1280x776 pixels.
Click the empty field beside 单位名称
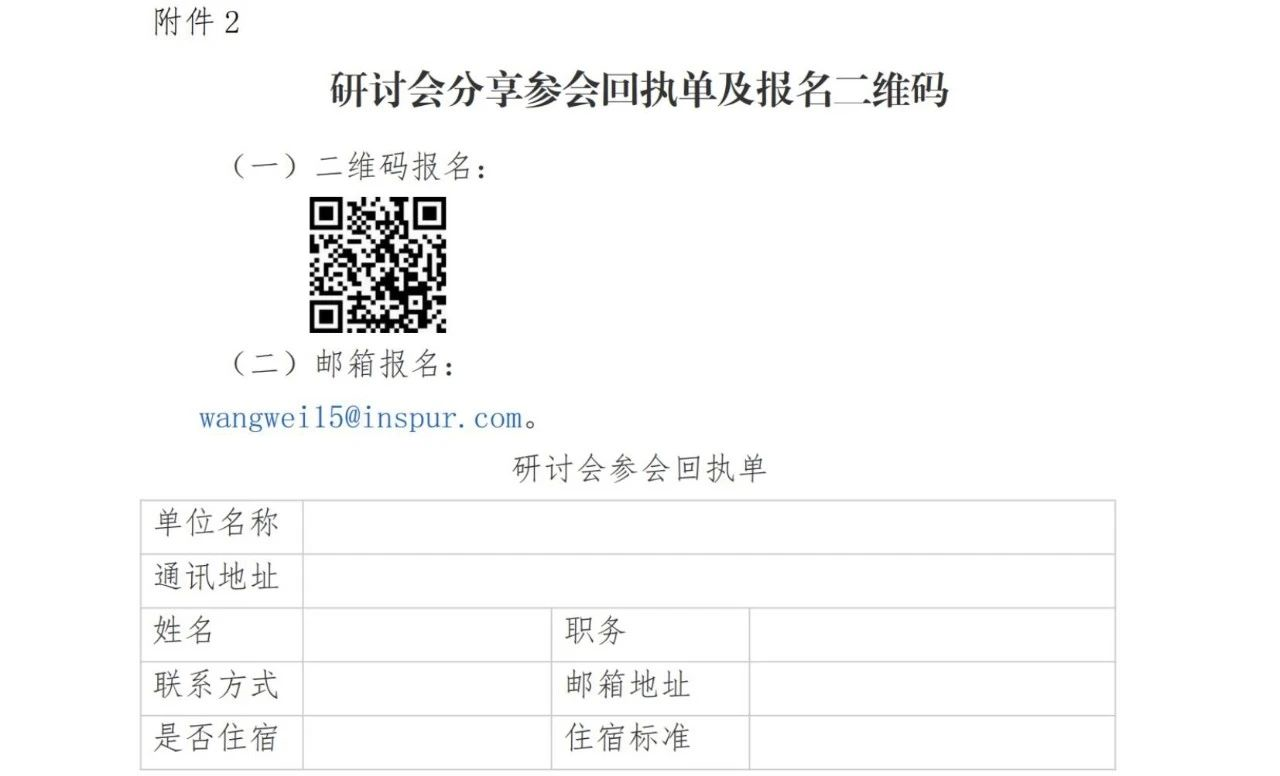pyautogui.click(x=709, y=527)
